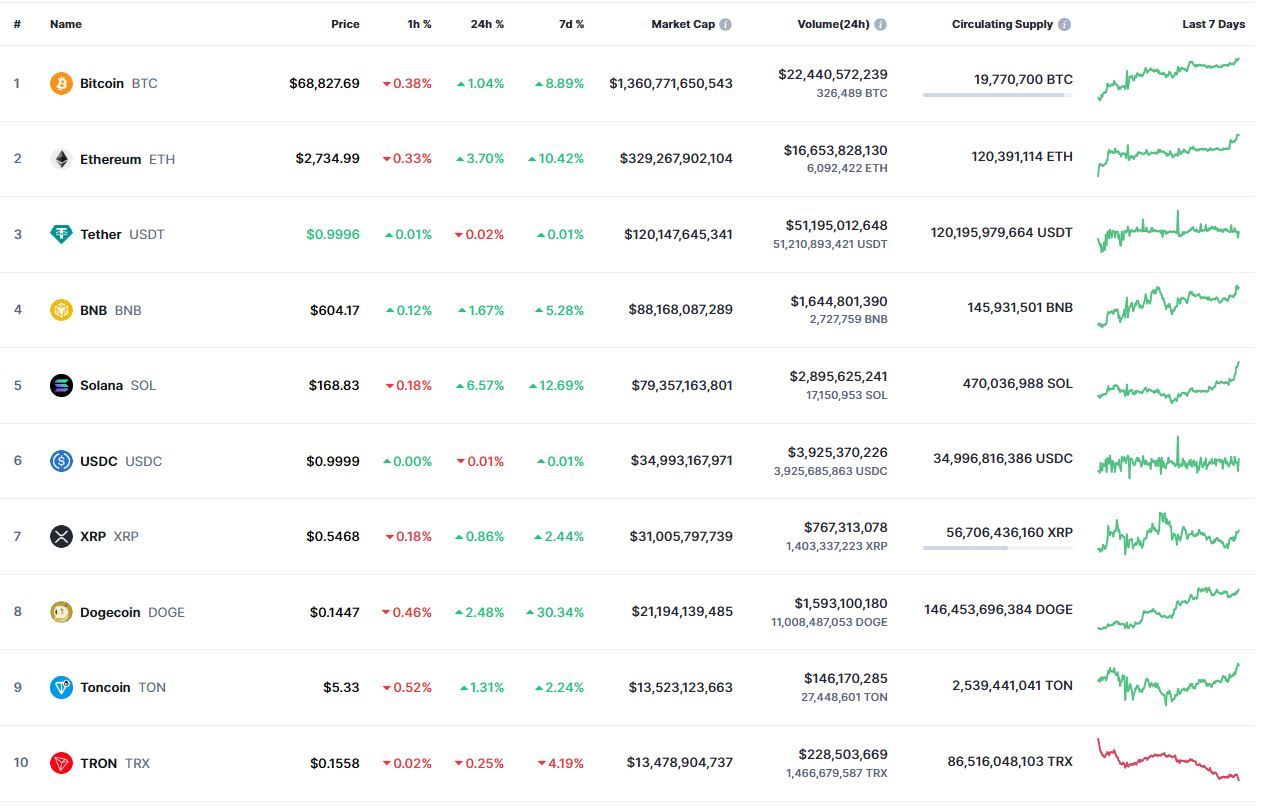Click the Volume(24h) info icon
Image resolution: width=1271 pixels, height=812 pixels.
tap(880, 24)
